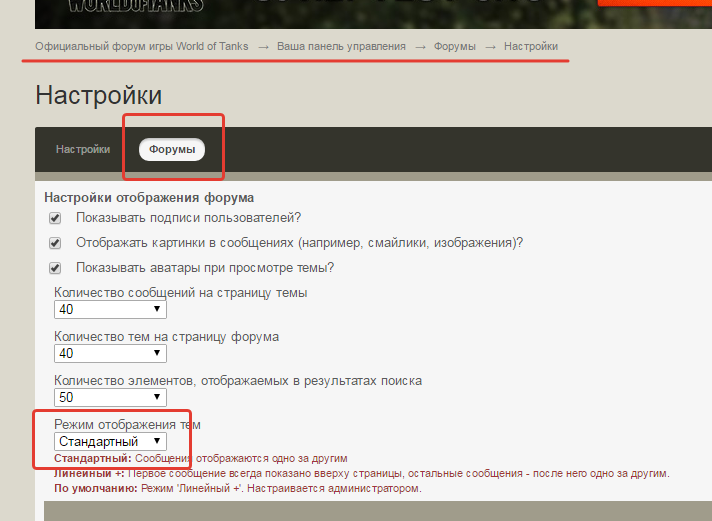Uncheck 'Показывать подписи пользователей?' checkbox
This screenshot has width=712, height=521.
[x=55, y=218]
